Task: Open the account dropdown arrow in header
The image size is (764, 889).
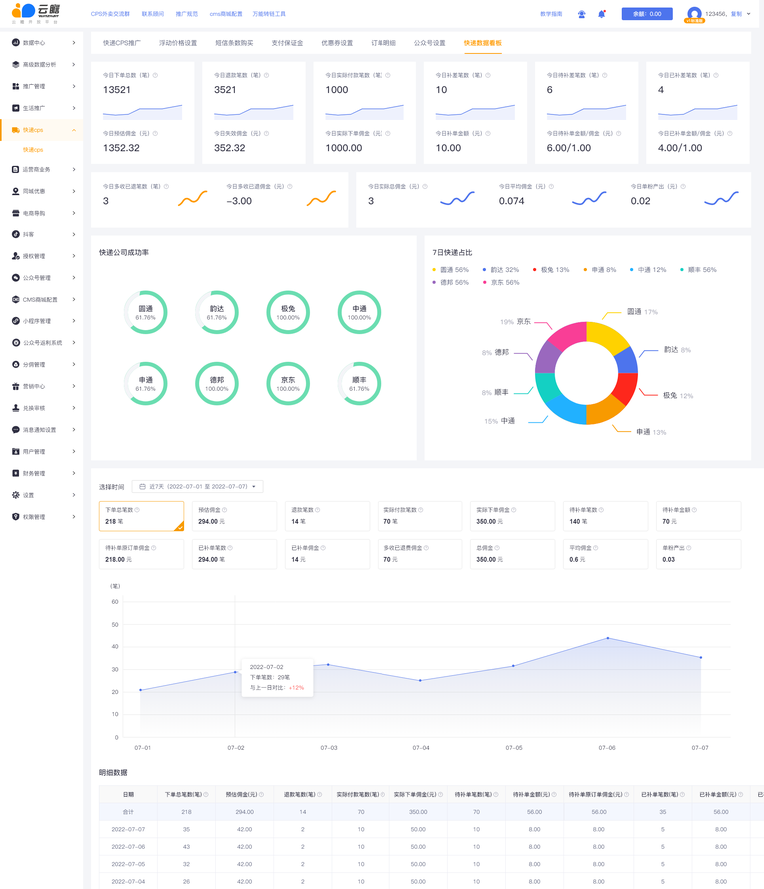Action: click(x=749, y=14)
